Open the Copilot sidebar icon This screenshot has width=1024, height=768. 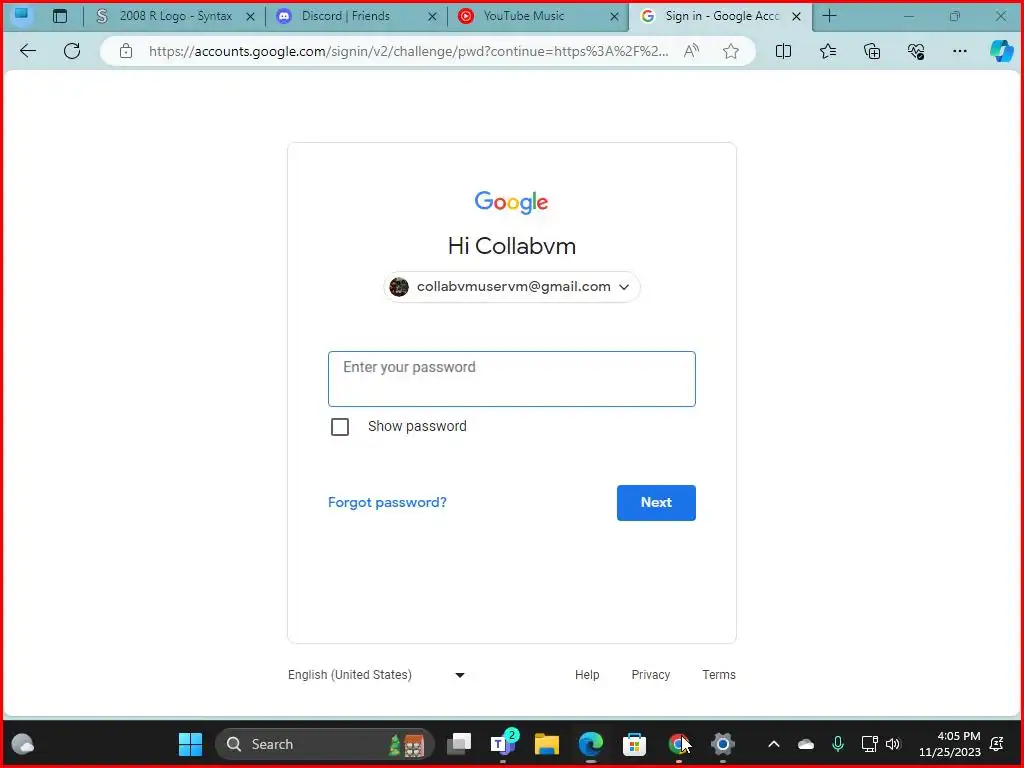point(1002,51)
